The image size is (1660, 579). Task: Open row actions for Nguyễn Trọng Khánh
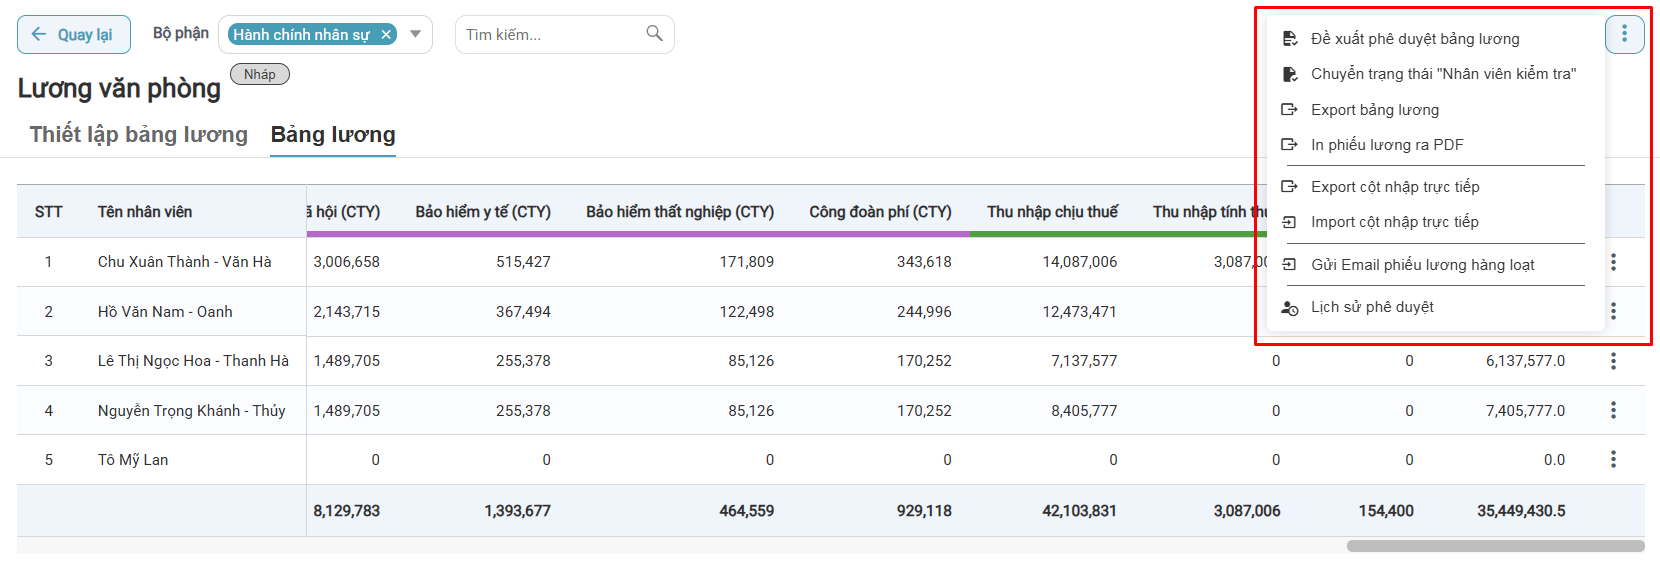tap(1613, 410)
